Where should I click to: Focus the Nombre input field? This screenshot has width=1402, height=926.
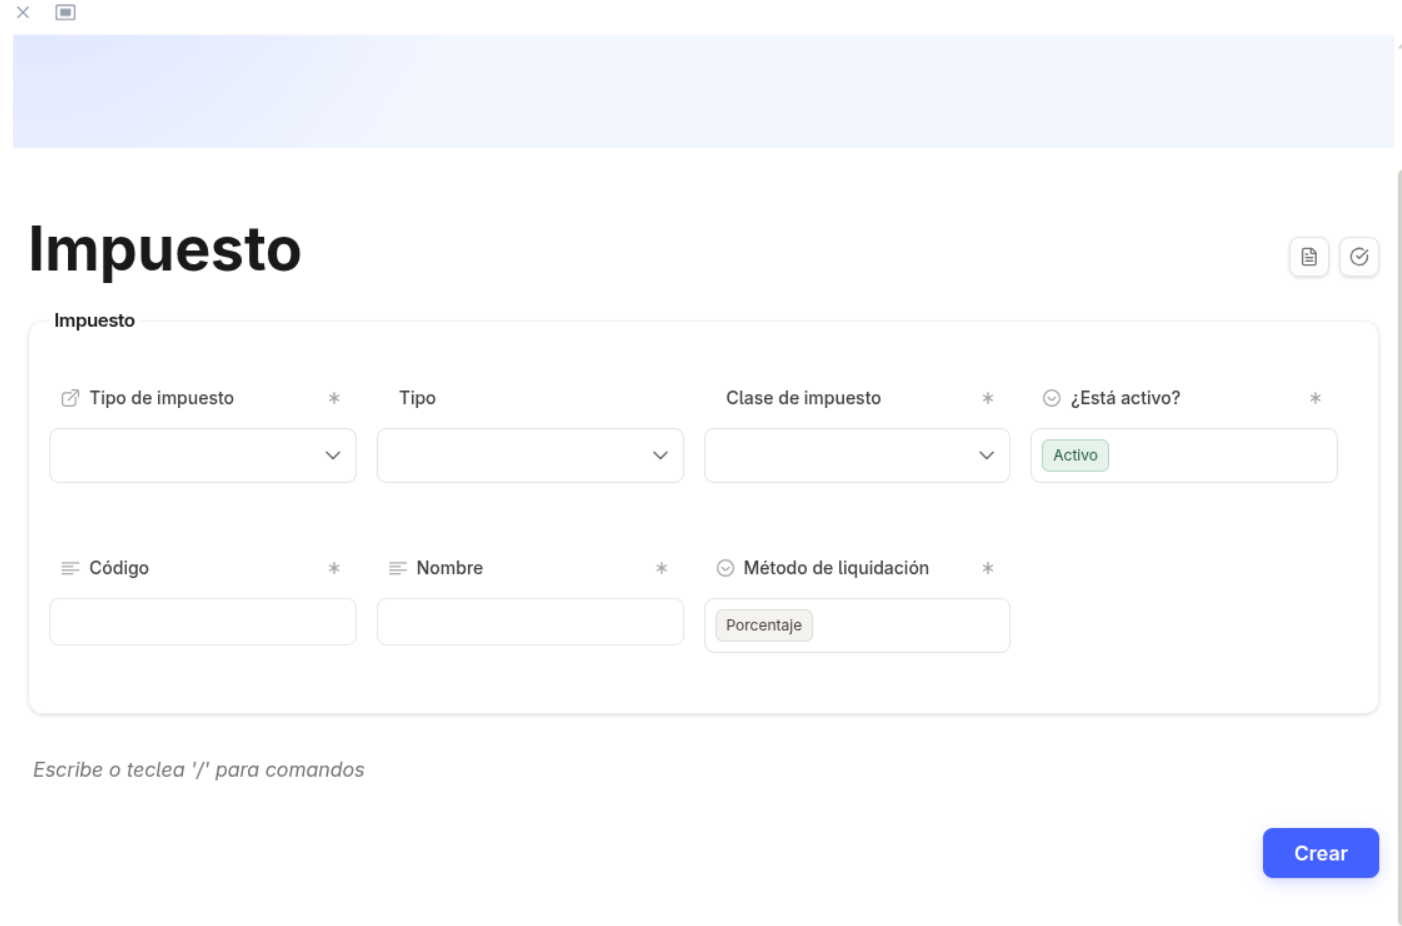pyautogui.click(x=530, y=622)
